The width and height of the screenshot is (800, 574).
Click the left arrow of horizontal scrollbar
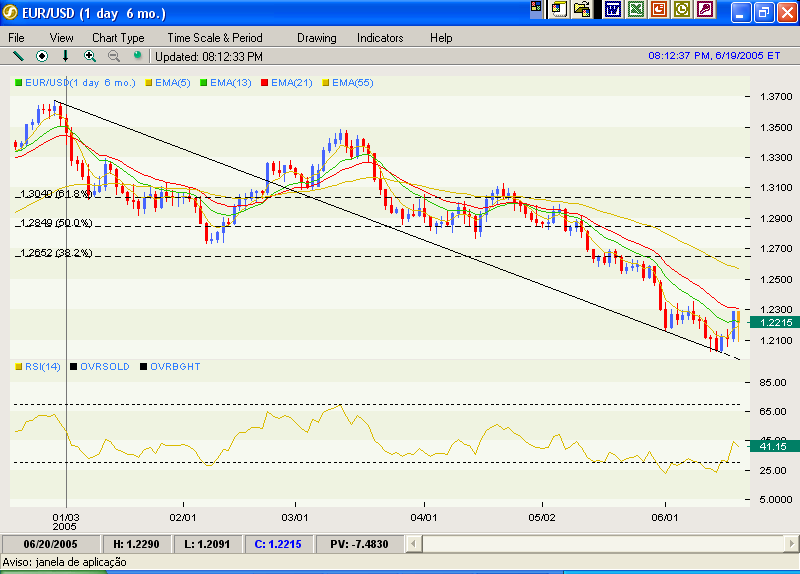[413, 544]
